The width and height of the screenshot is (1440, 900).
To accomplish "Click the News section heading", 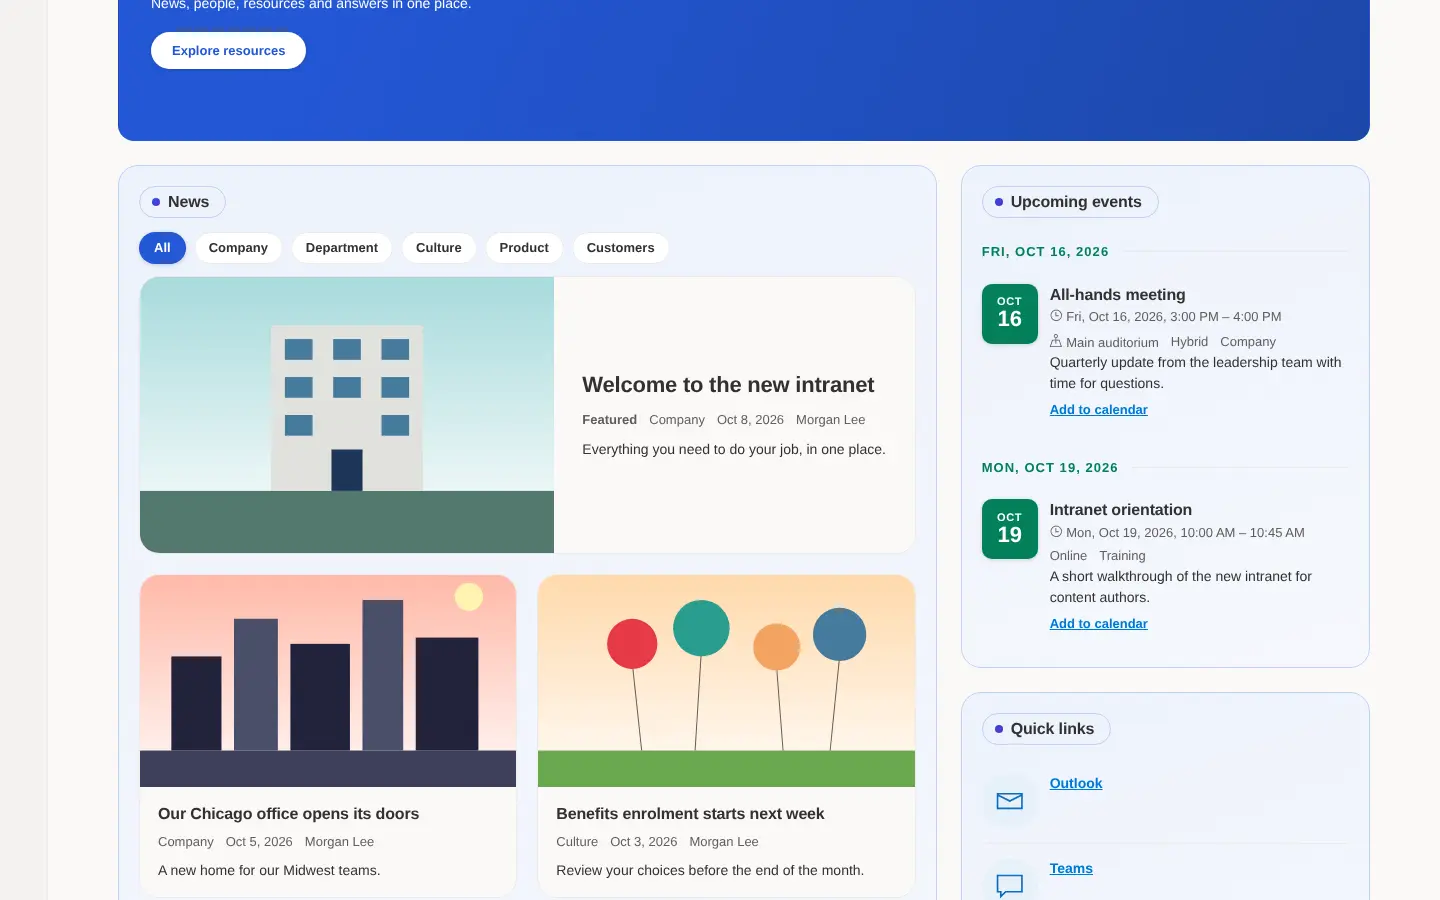I will pos(182,202).
